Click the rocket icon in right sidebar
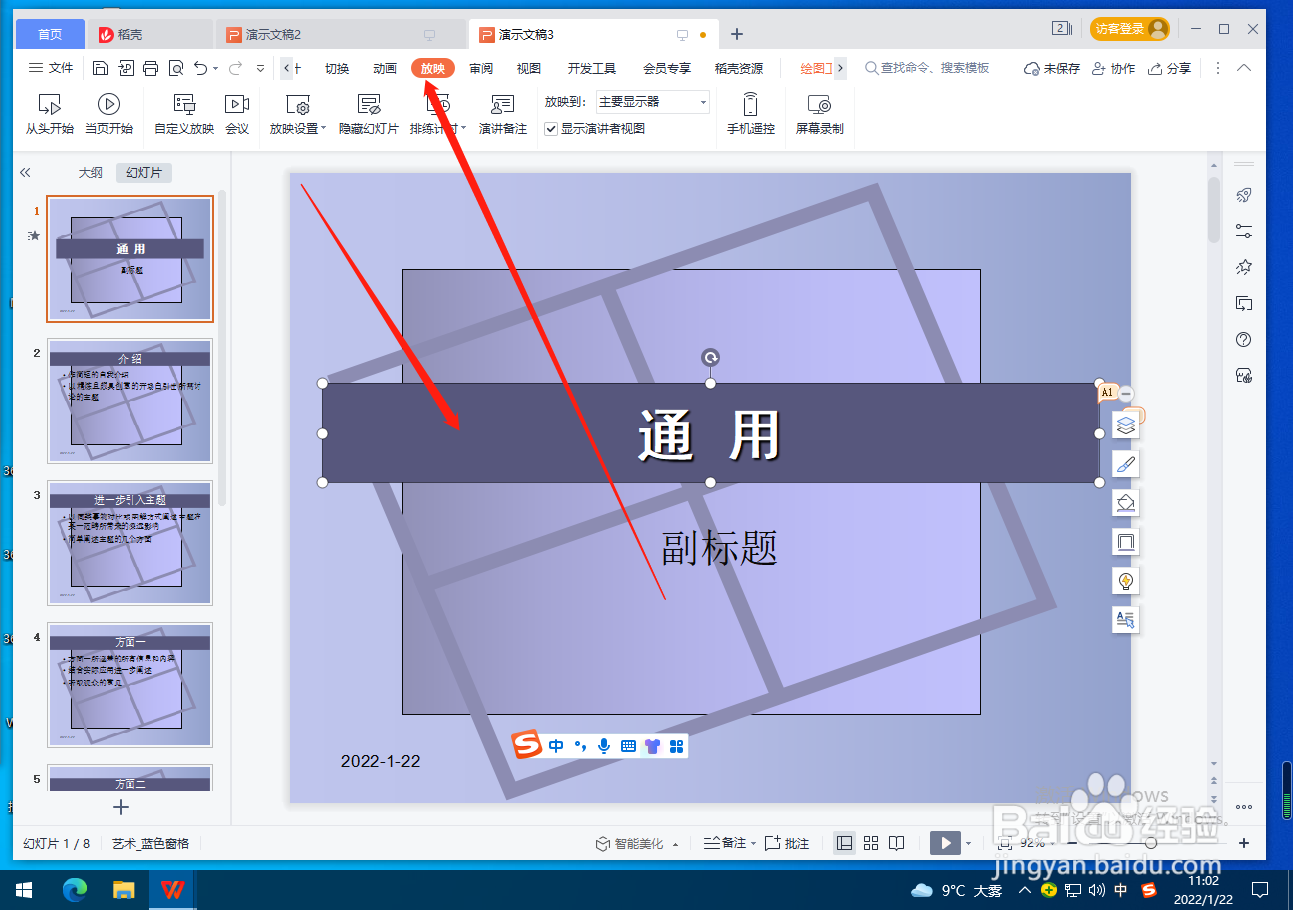This screenshot has width=1293, height=910. tap(1244, 195)
